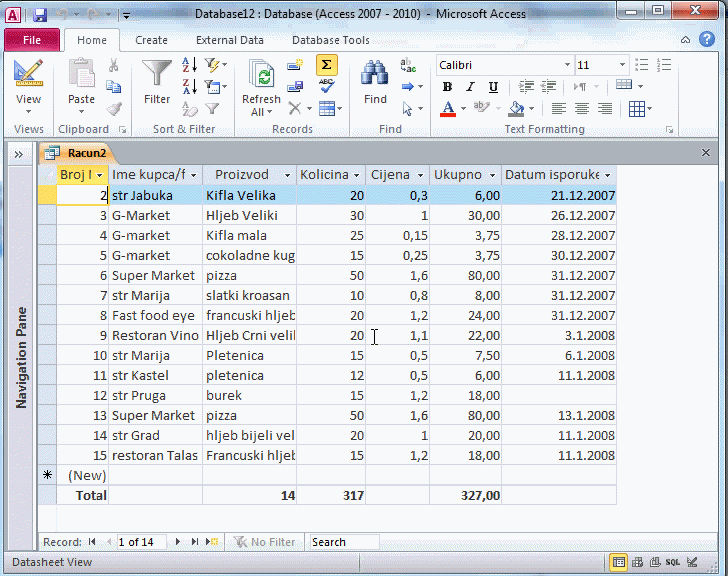
Task: Select the Racun2 document tab
Action: 77,153
